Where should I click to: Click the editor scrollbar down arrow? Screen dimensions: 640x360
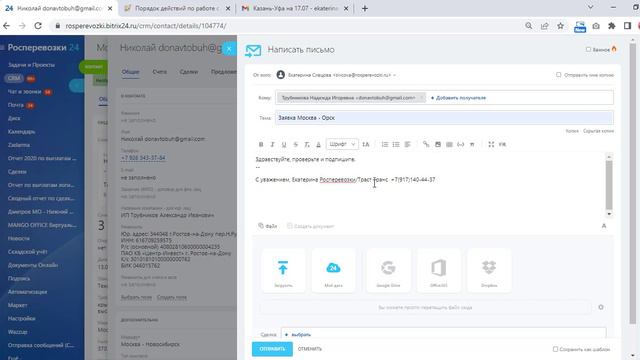609,214
